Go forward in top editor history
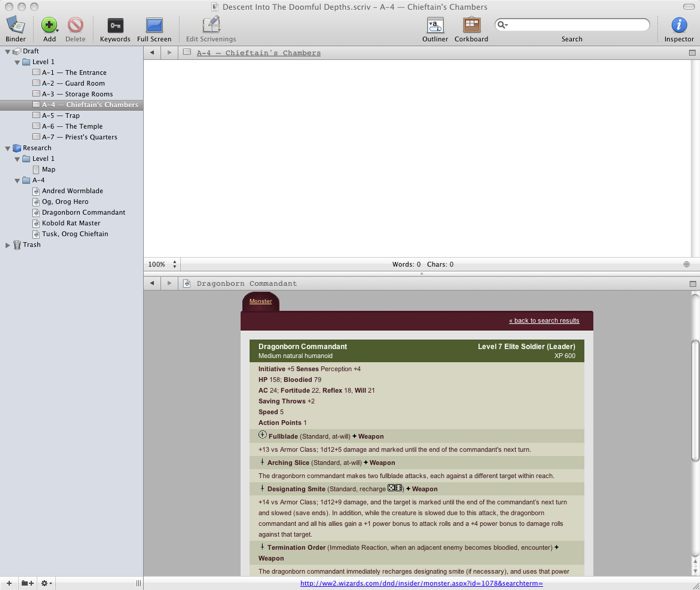 click(169, 53)
